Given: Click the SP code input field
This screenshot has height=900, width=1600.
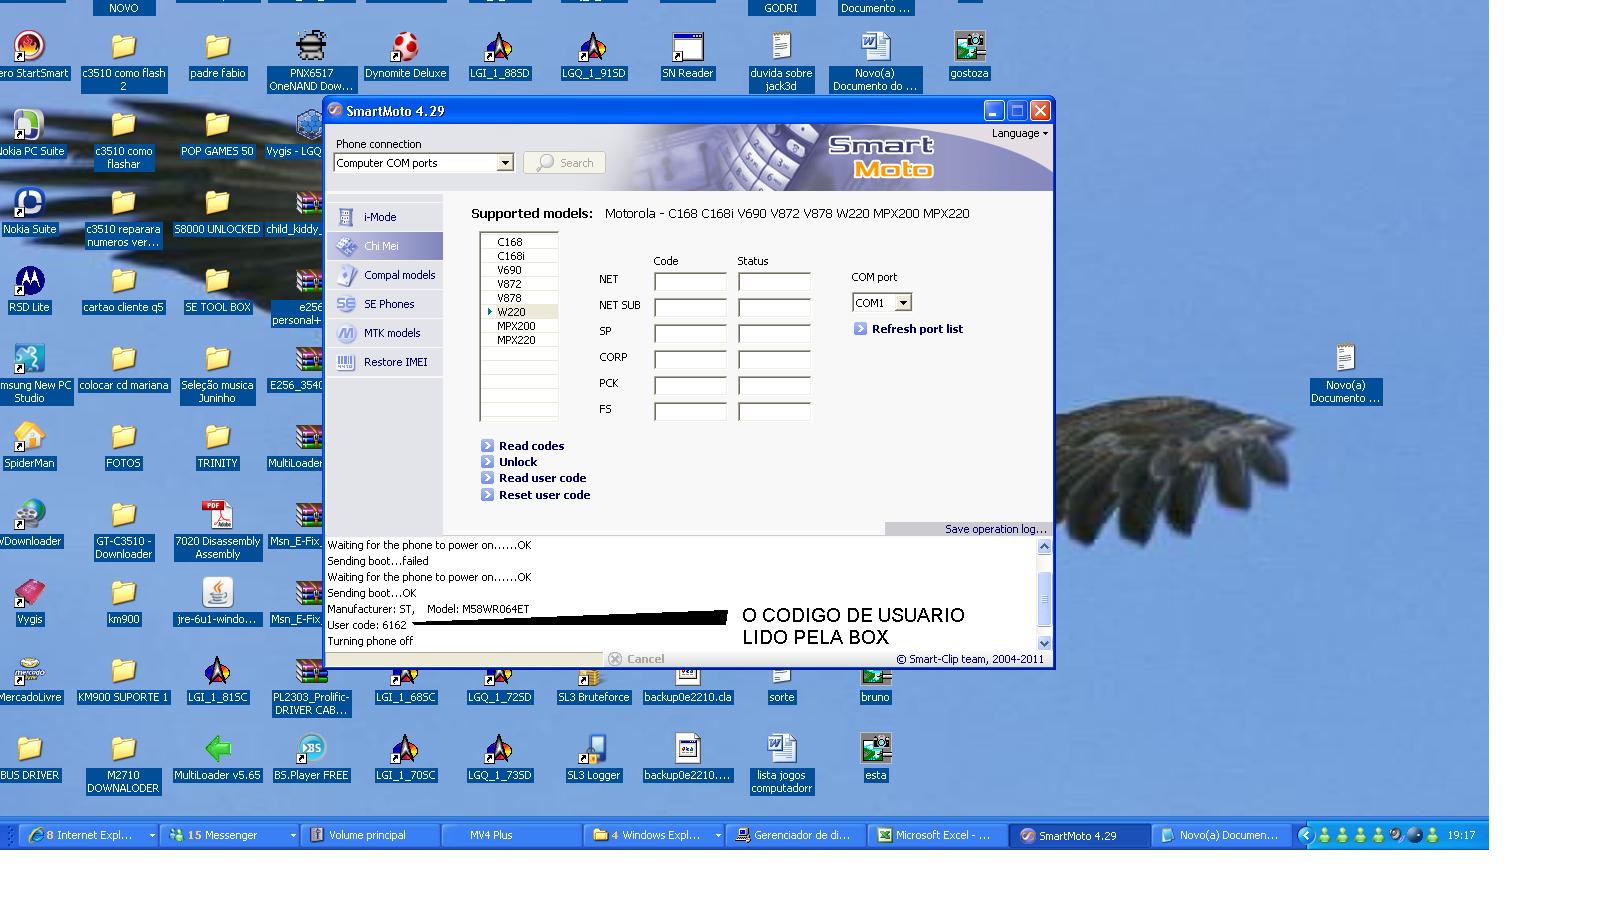Looking at the screenshot, I should tap(690, 334).
